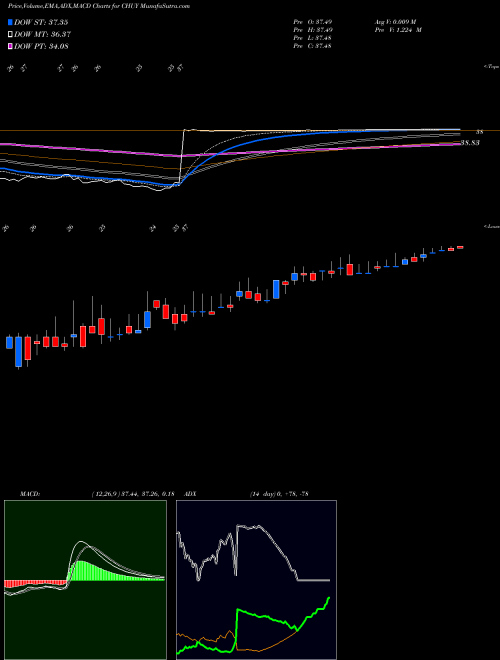
Task: Click the magenta DOW PT legend swatch
Action: 10,46
